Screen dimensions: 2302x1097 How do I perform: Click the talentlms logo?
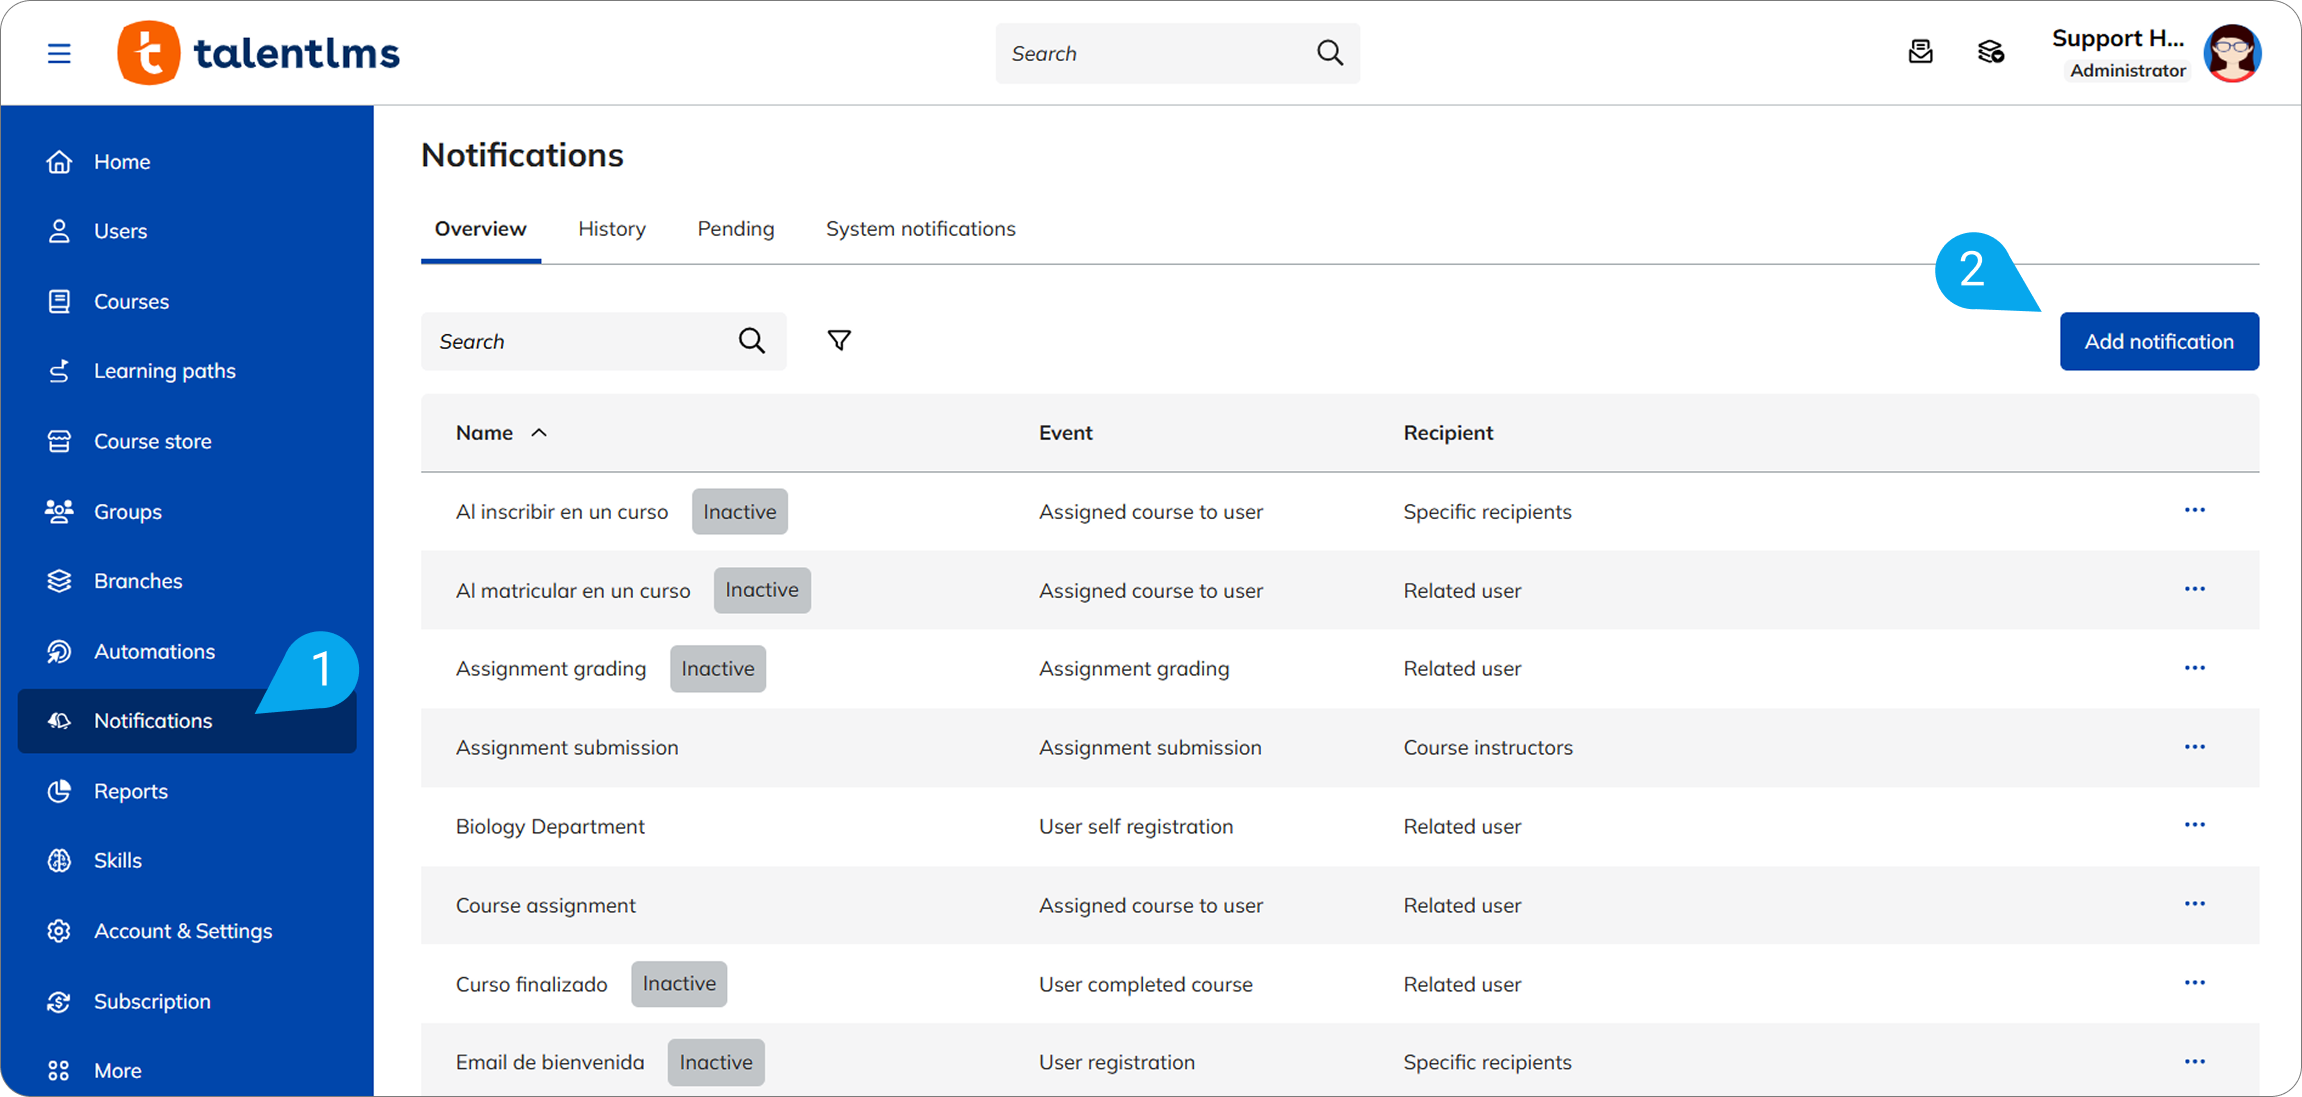click(x=259, y=53)
